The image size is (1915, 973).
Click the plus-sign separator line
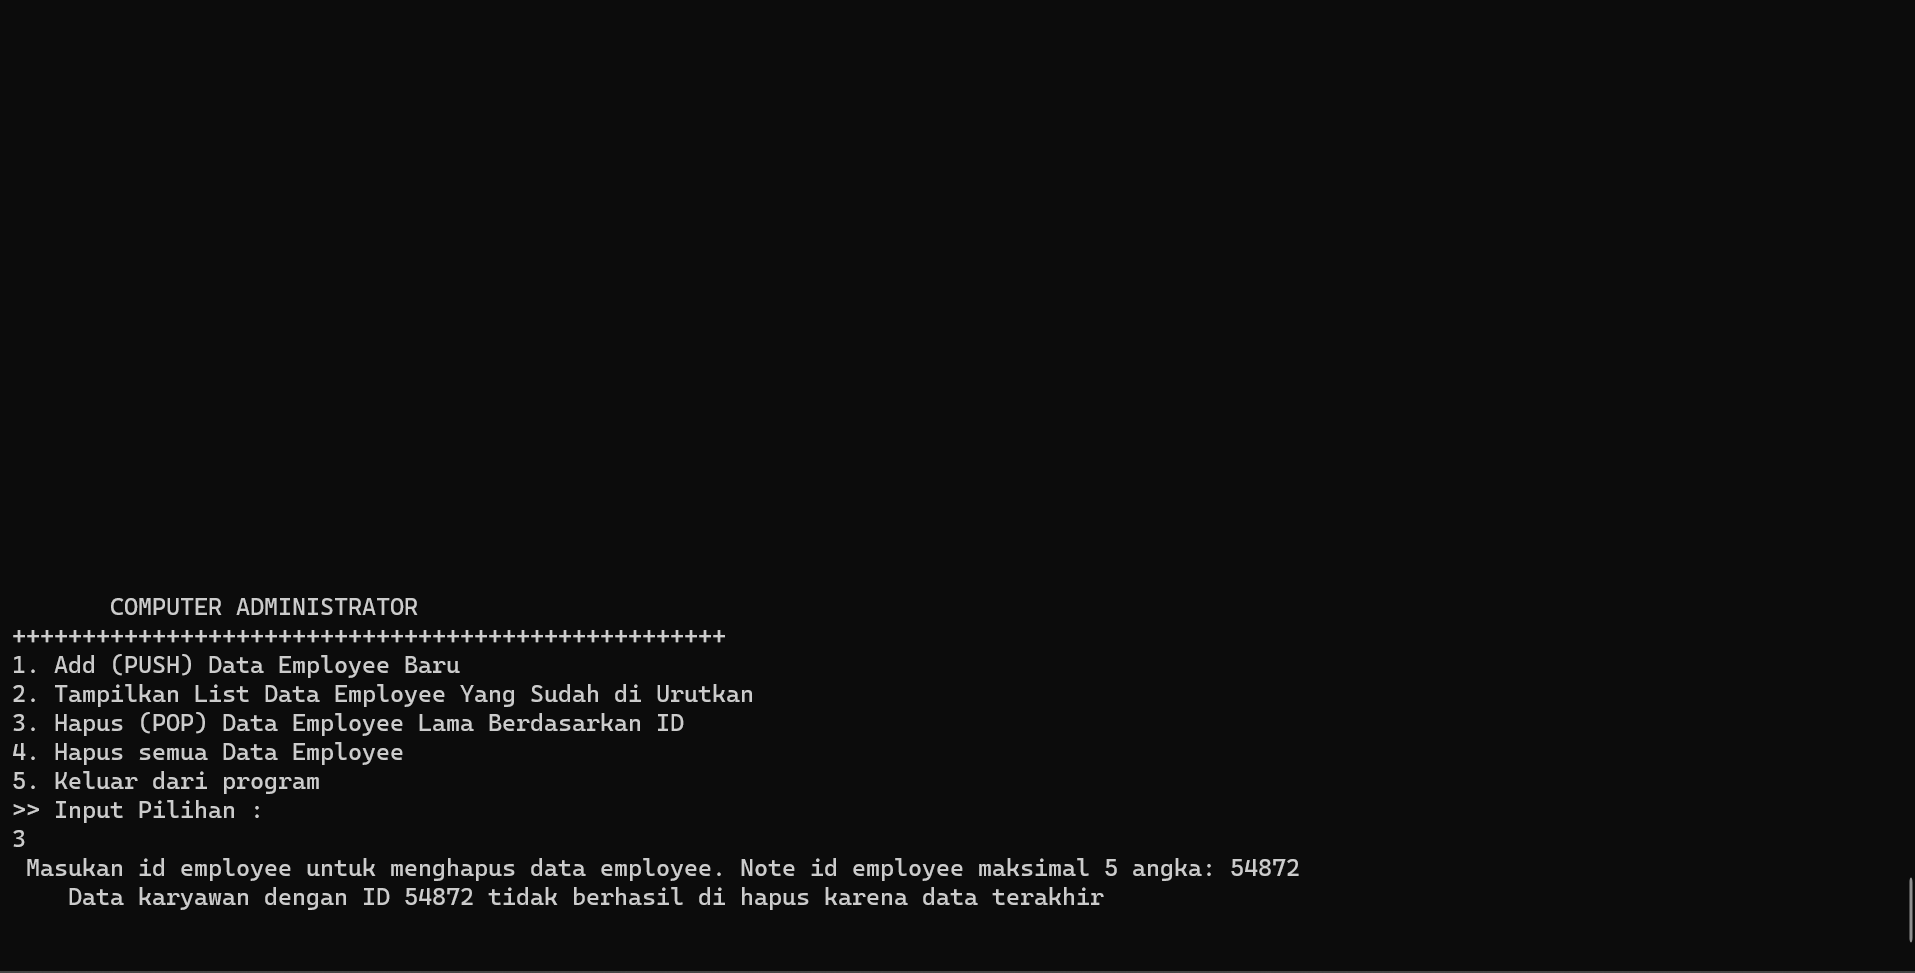tap(369, 636)
